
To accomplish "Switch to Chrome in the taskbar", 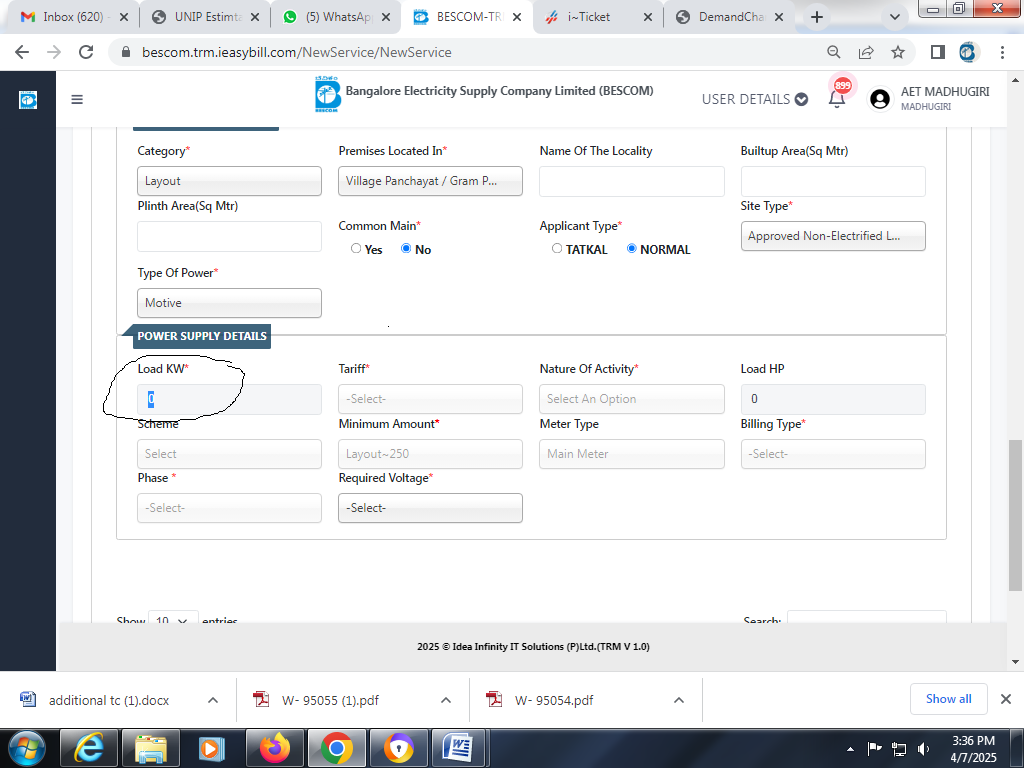I will (x=336, y=748).
